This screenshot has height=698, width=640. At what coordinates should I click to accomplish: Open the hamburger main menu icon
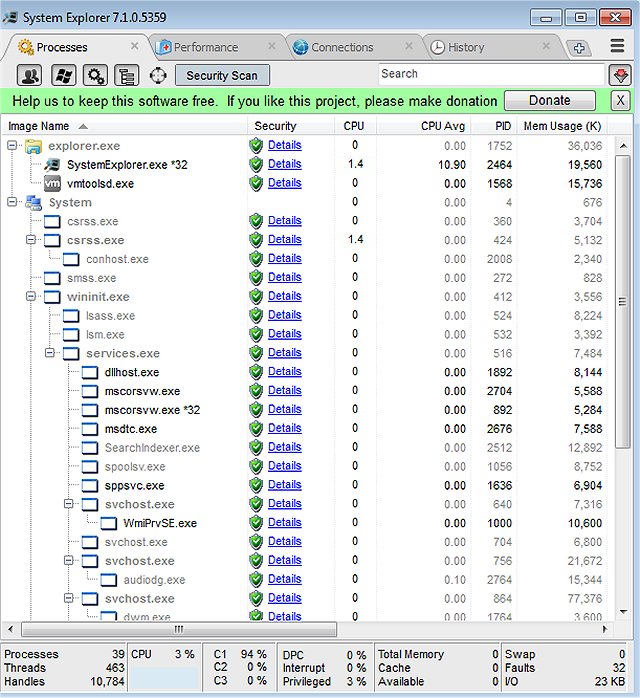617,45
